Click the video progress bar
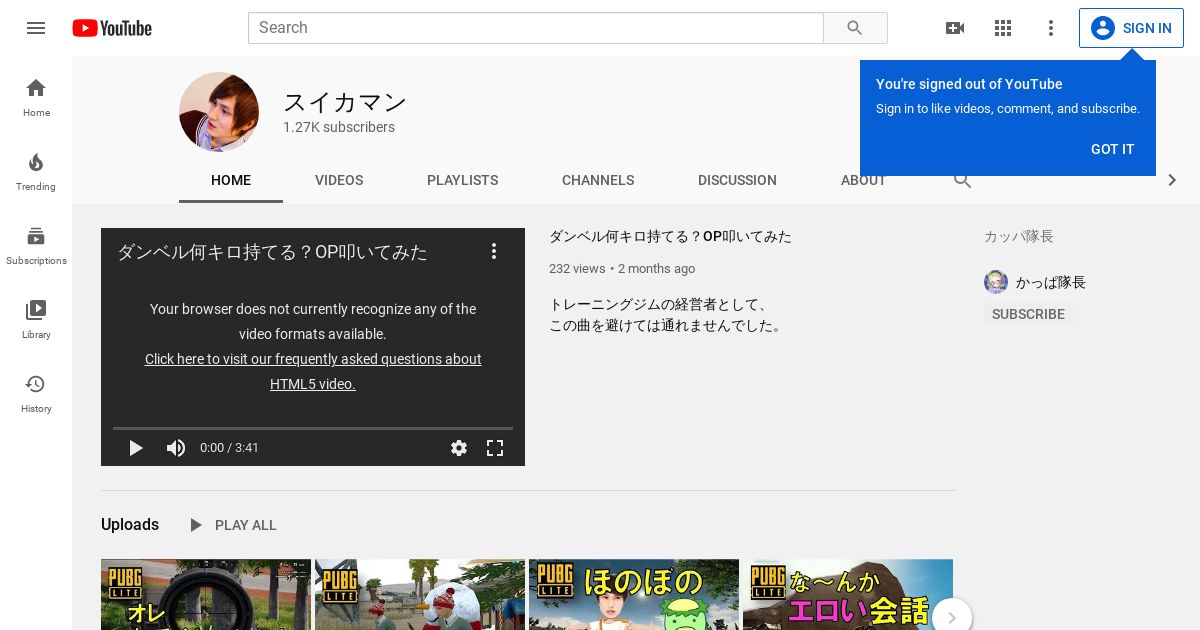The image size is (1200, 630). coord(313,428)
